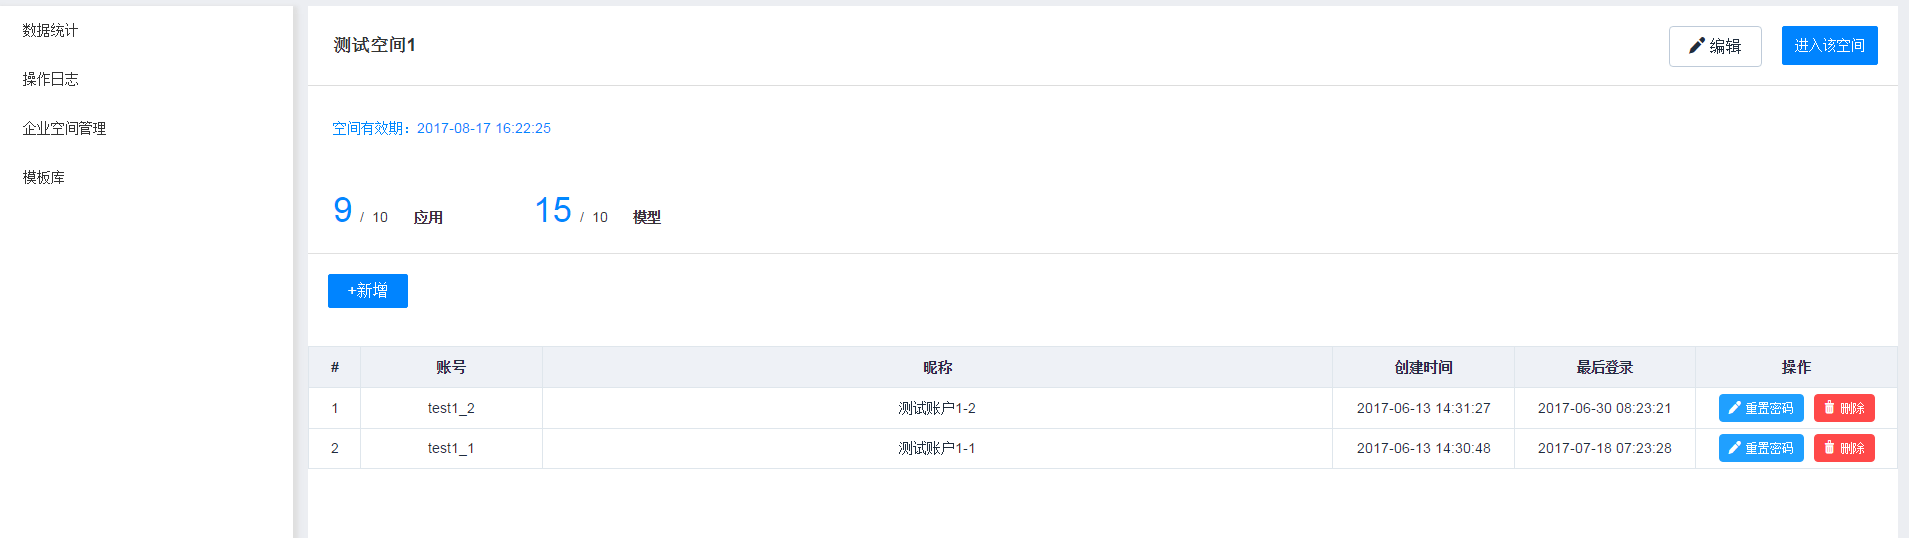Click the pencil icon in the 编辑 button

[x=1696, y=46]
